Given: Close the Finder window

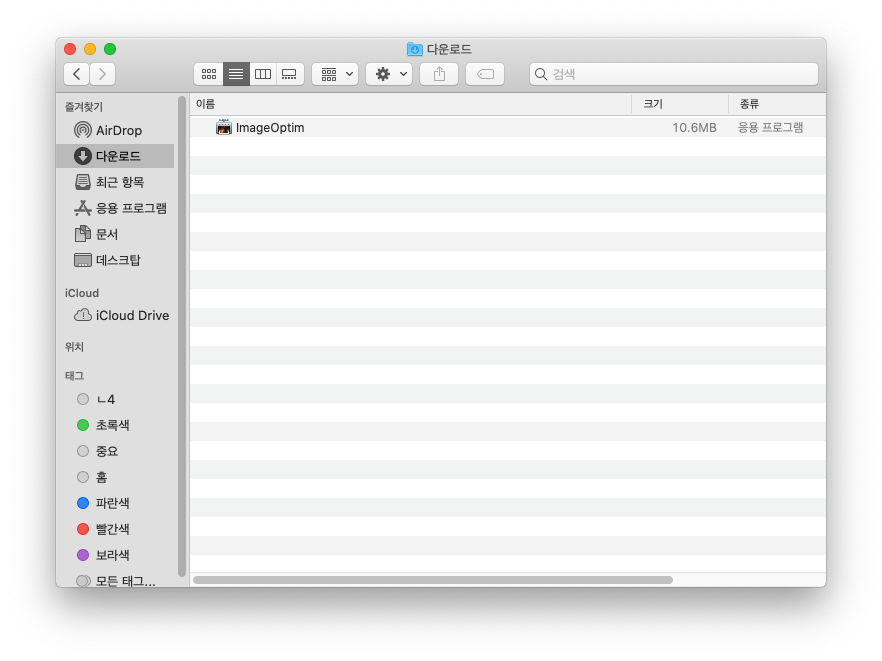Looking at the screenshot, I should pos(70,49).
